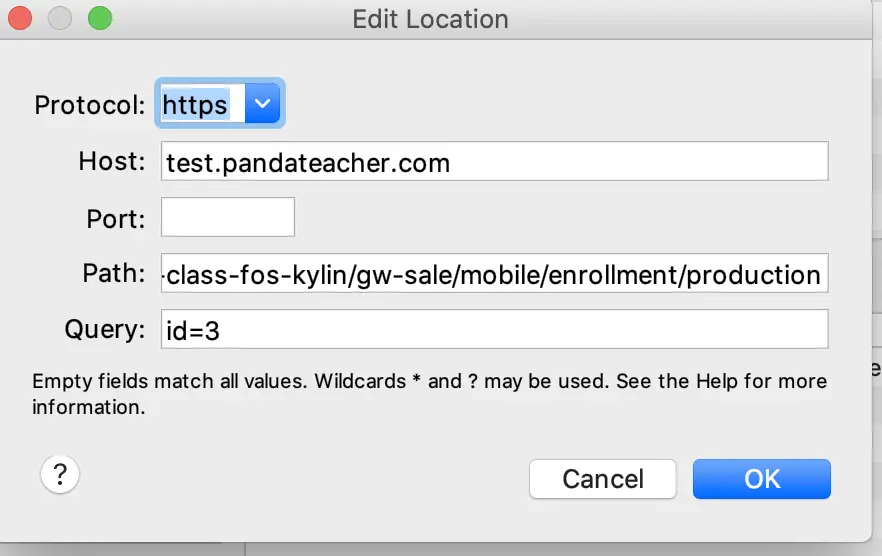Close the dialog with the red button

(20, 18)
